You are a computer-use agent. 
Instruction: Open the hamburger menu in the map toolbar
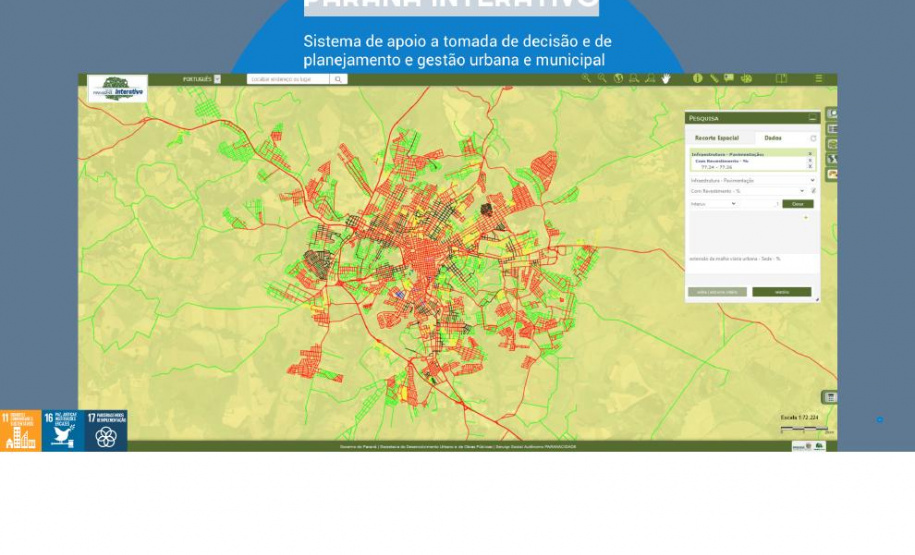tap(818, 78)
